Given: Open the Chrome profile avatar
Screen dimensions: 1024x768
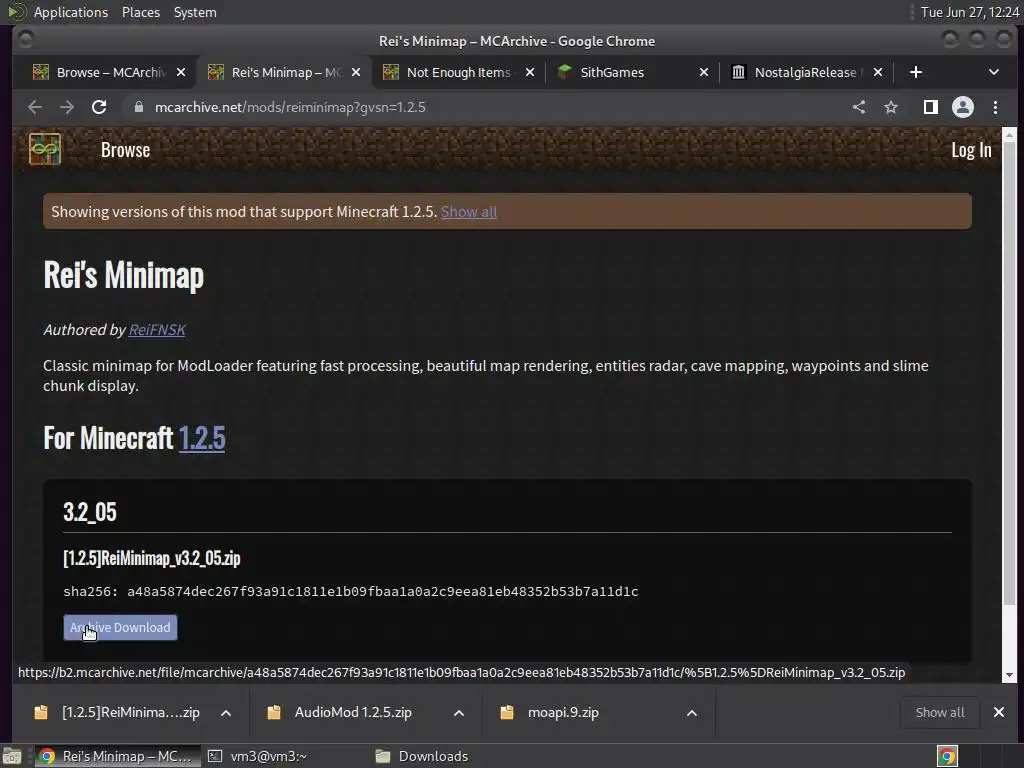Looking at the screenshot, I should 963,107.
